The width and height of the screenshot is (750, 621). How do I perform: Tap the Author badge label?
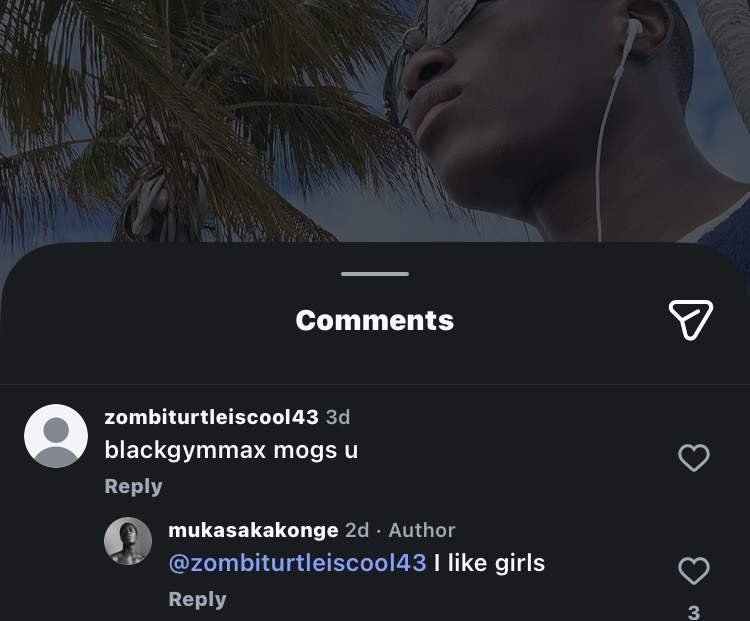pyautogui.click(x=422, y=530)
